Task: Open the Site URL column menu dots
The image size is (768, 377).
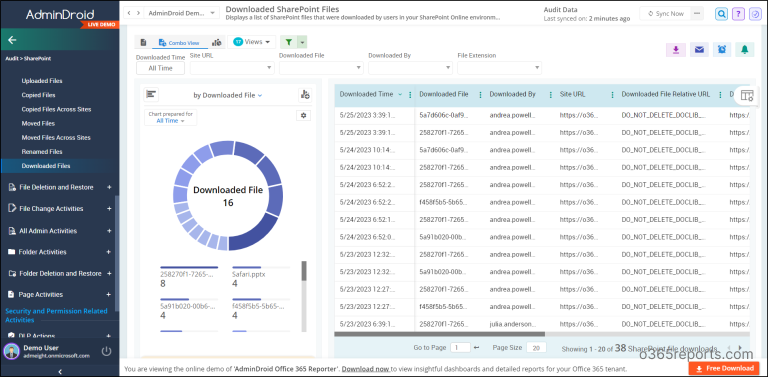Action: (612, 94)
